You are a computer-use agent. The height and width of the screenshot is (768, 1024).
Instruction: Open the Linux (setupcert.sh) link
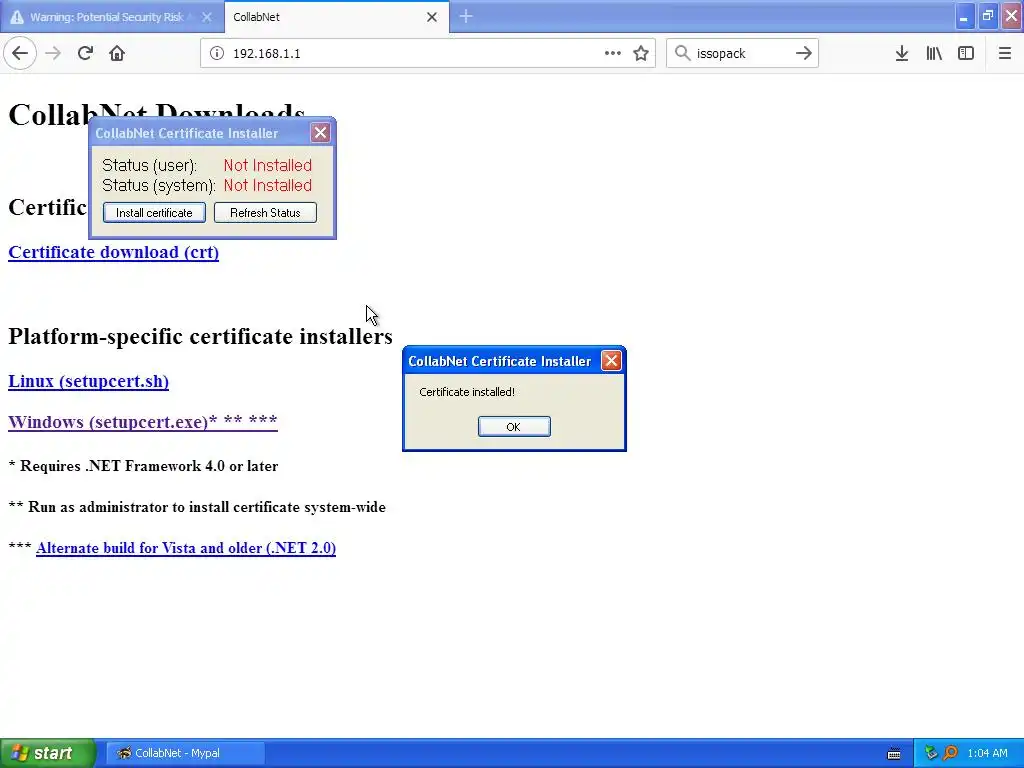point(88,381)
